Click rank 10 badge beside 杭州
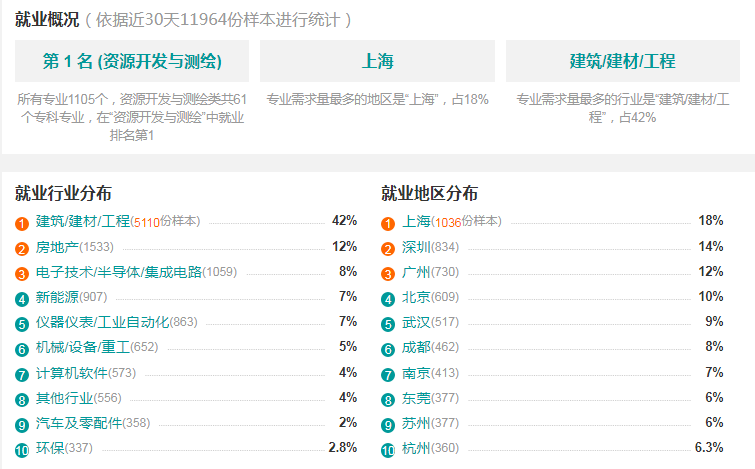The image size is (755, 469). 388,450
